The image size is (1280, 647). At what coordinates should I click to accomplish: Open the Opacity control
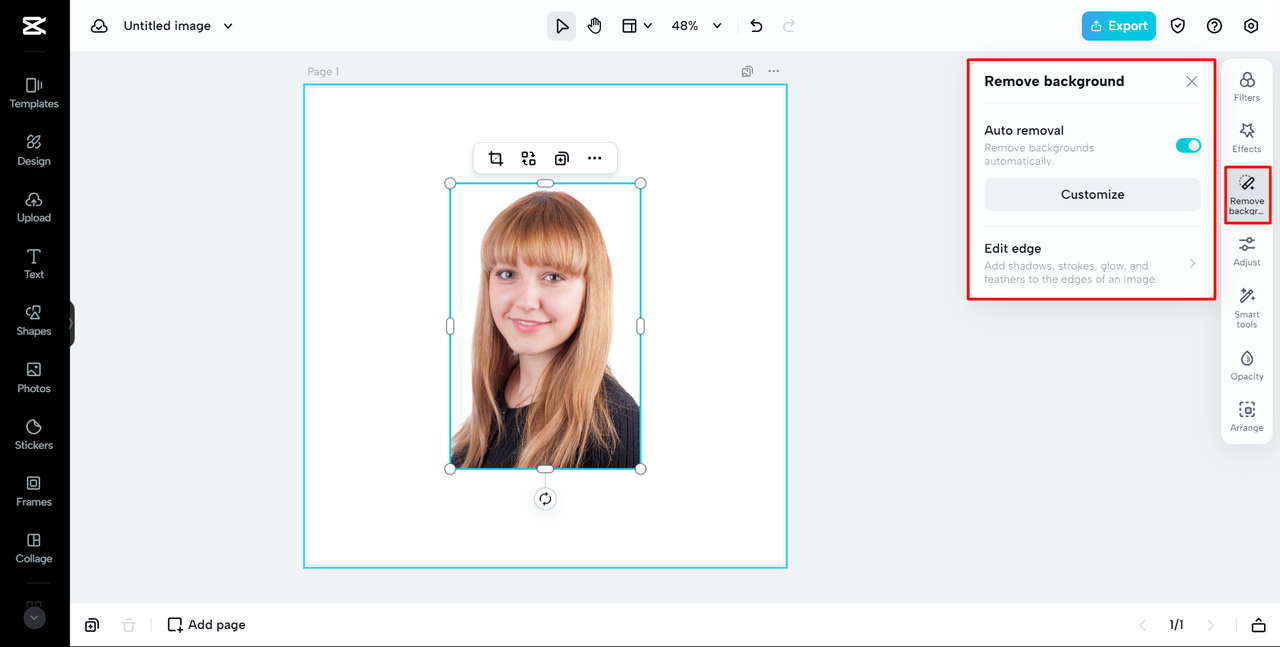coord(1246,364)
